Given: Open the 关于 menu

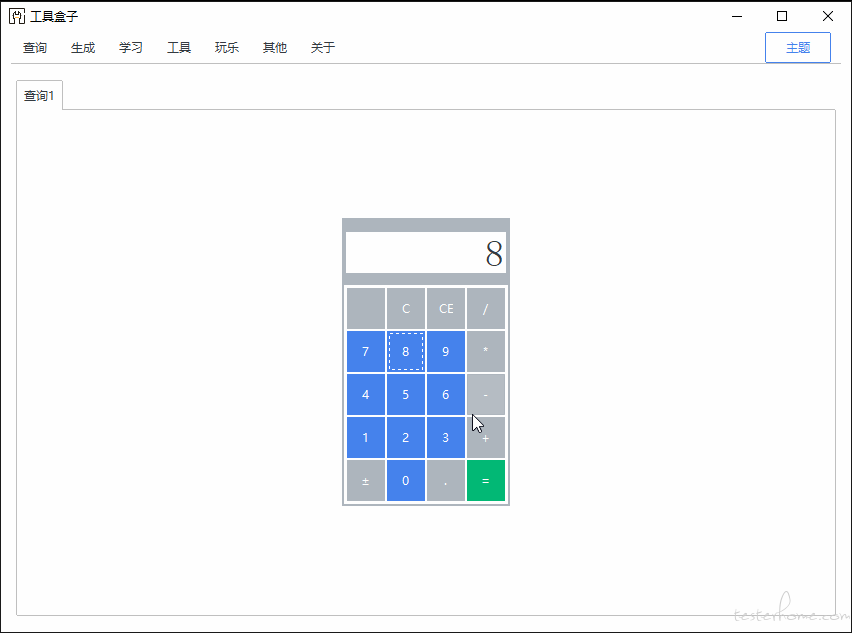Looking at the screenshot, I should [323, 48].
